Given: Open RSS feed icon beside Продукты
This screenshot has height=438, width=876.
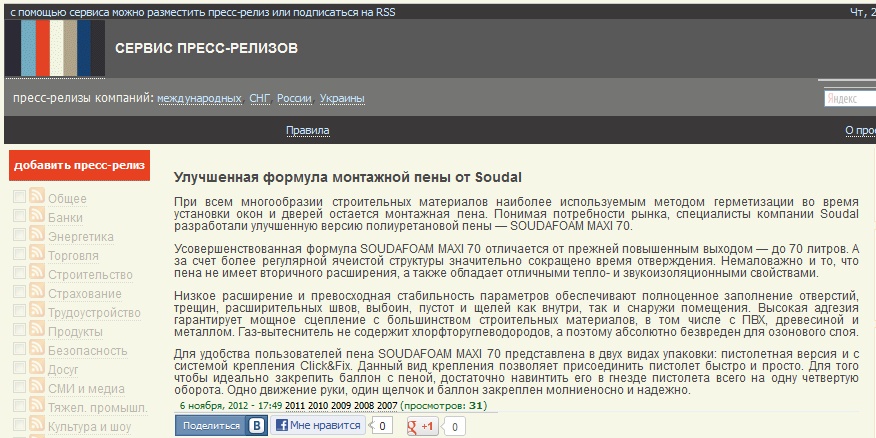Looking at the screenshot, I should click(x=37, y=328).
